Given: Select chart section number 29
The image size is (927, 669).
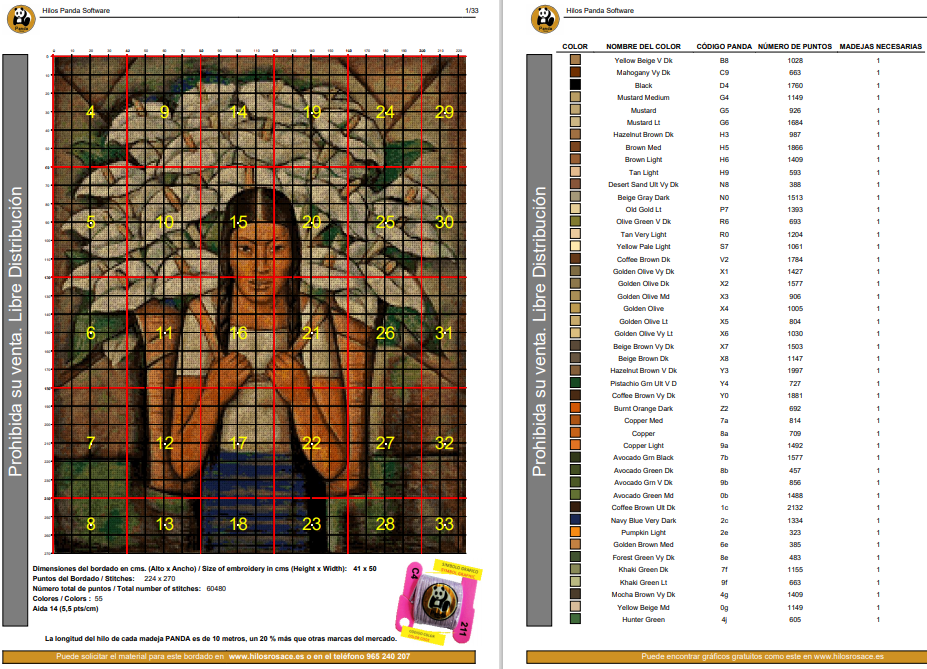Looking at the screenshot, I should pyautogui.click(x=444, y=112).
